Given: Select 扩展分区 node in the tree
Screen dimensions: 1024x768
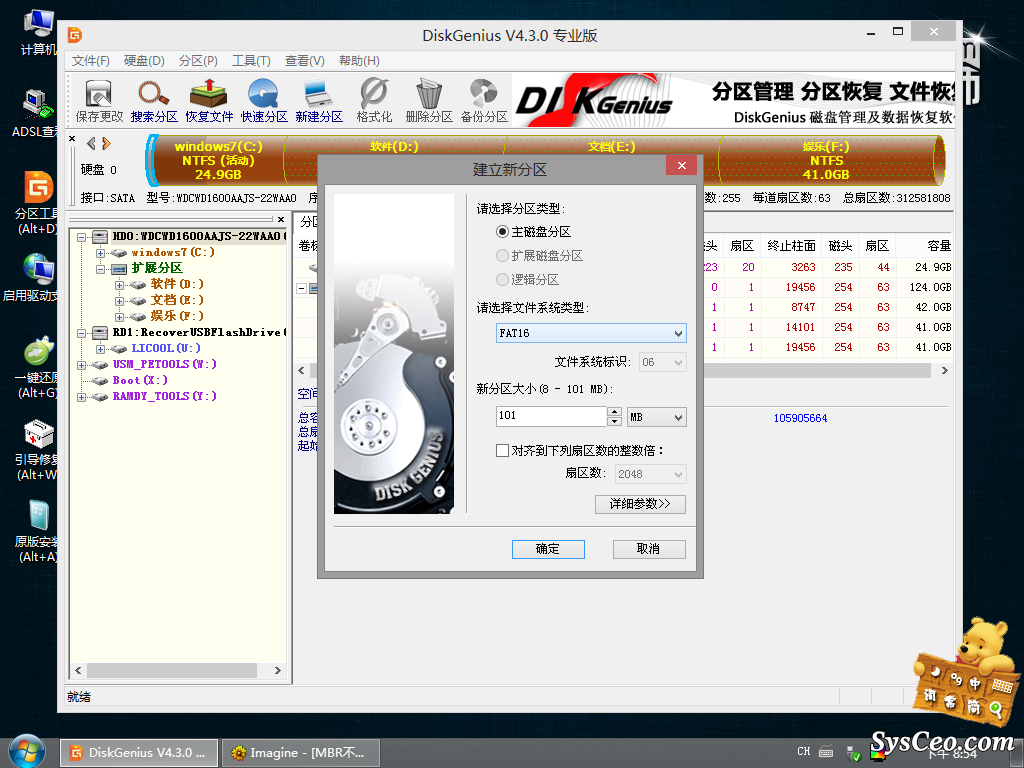Looking at the screenshot, I should pyautogui.click(x=157, y=268).
